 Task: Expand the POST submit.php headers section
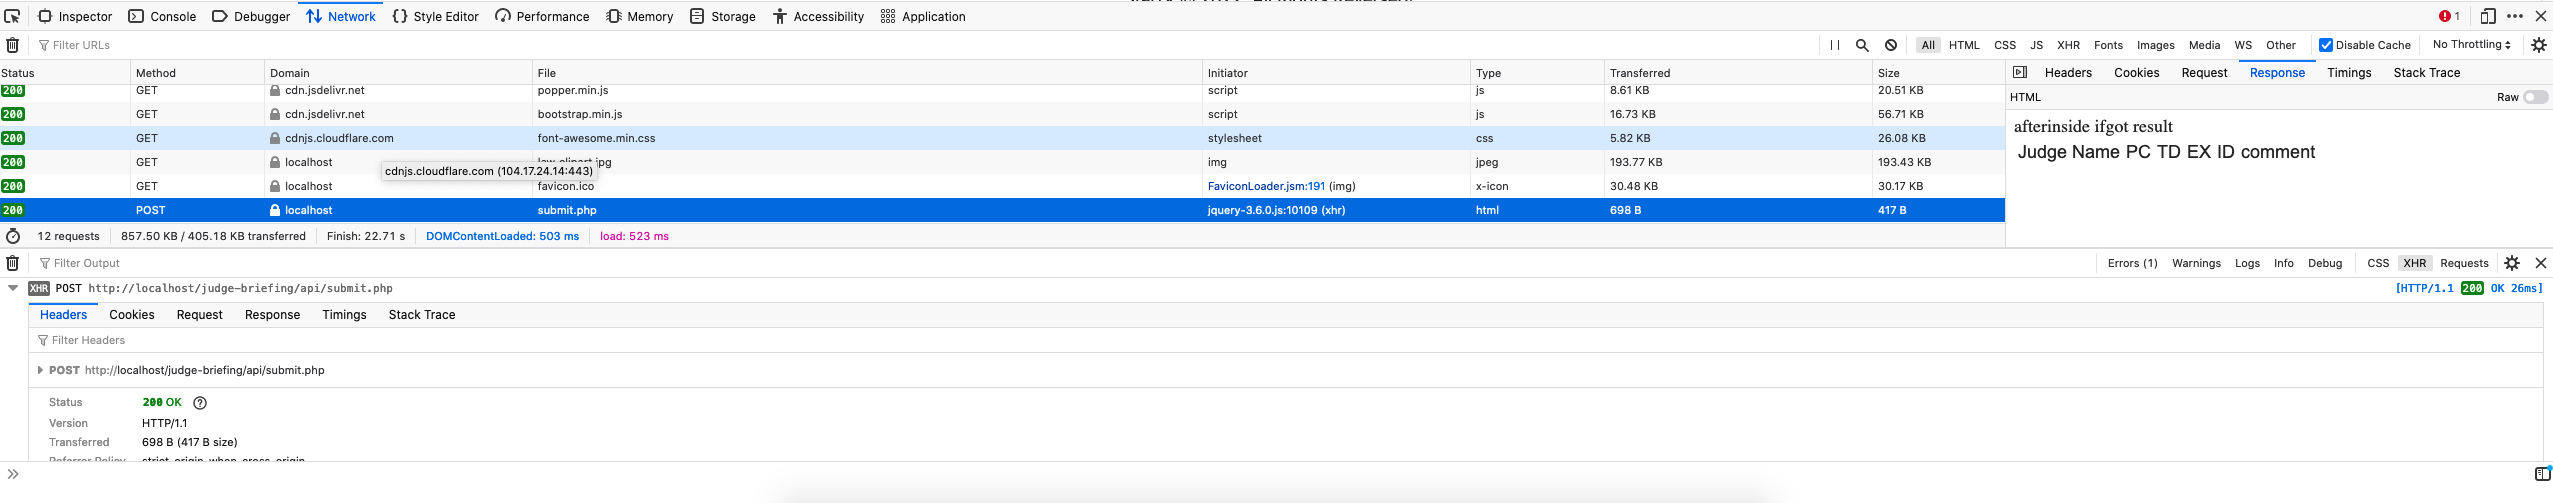pos(40,370)
